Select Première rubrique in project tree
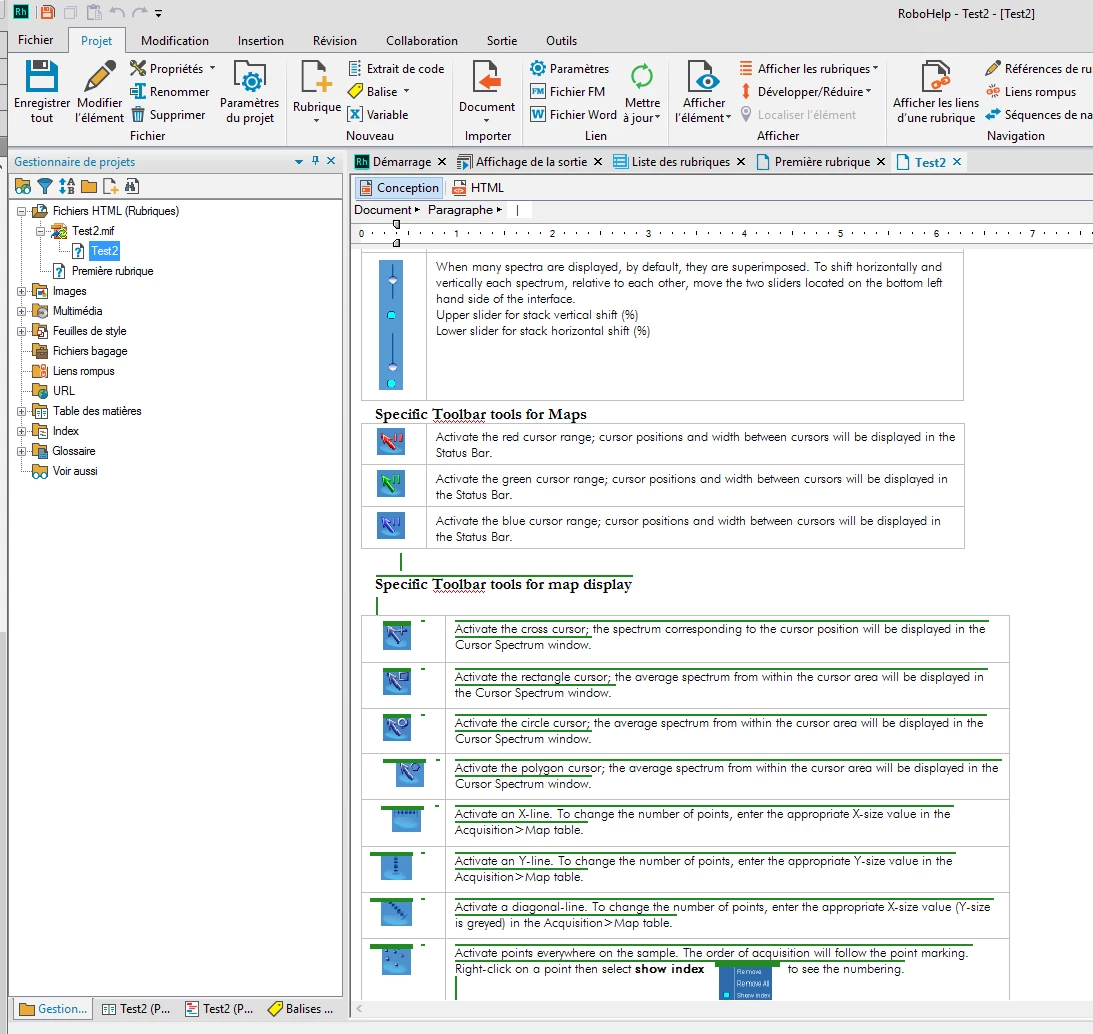Image resolution: width=1093 pixels, height=1034 pixels. tap(112, 271)
